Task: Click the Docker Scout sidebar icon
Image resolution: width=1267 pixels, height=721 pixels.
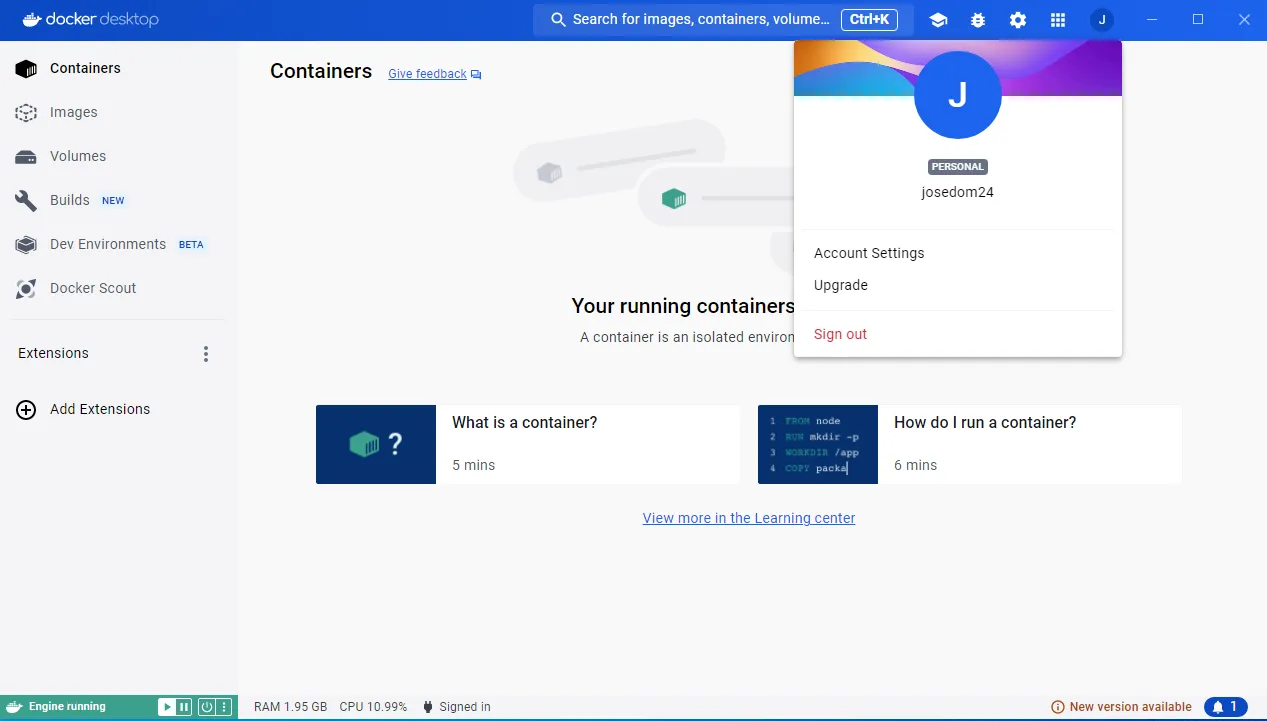Action: click(26, 289)
